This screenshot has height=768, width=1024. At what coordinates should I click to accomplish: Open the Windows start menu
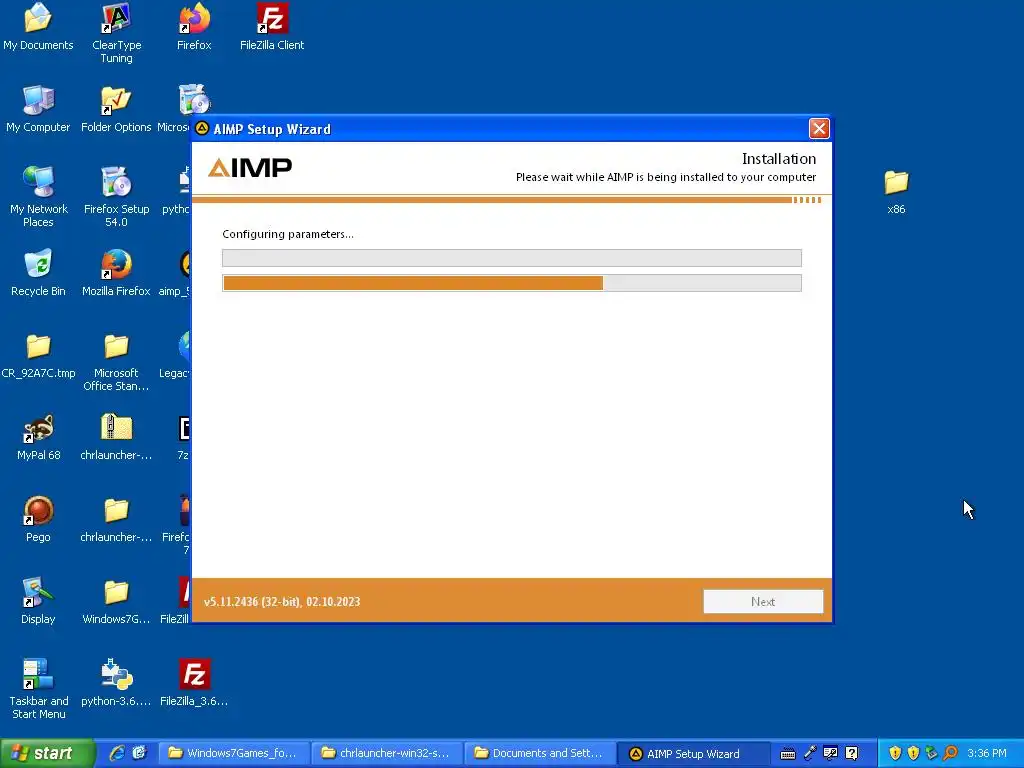(46, 753)
